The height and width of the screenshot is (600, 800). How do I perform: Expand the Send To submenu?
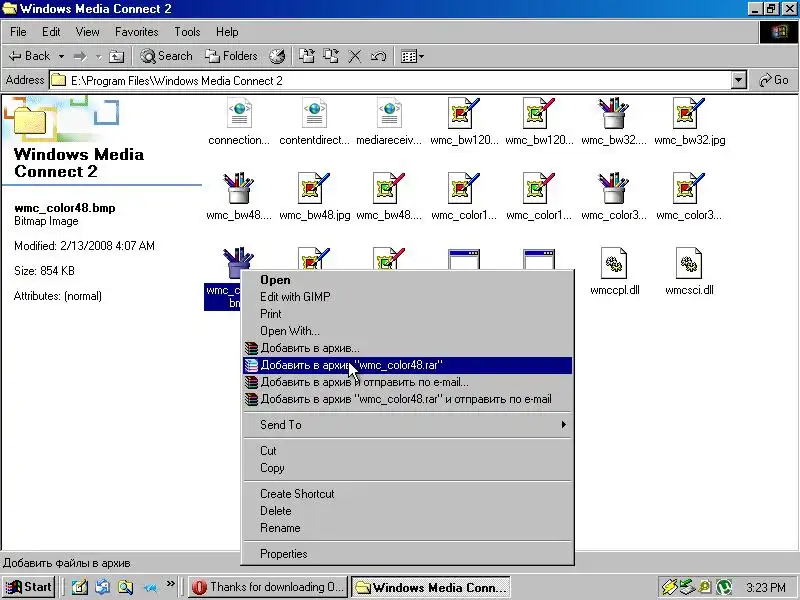pyautogui.click(x=407, y=425)
